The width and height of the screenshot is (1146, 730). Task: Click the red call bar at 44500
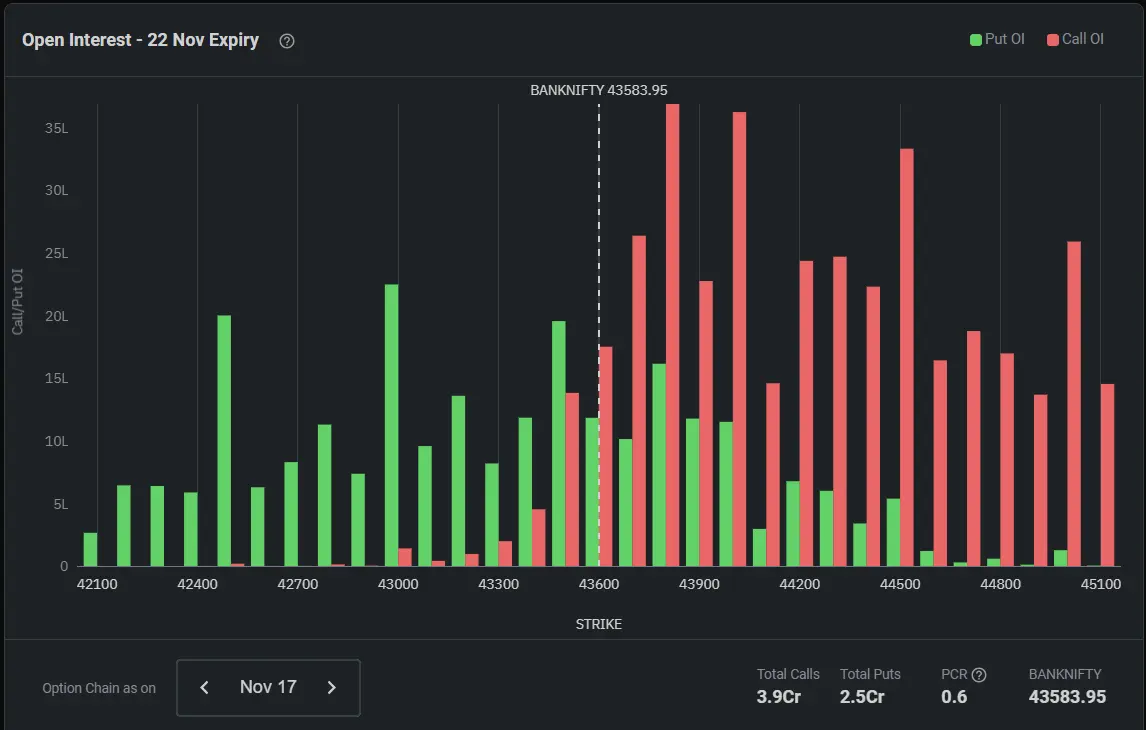pos(907,357)
